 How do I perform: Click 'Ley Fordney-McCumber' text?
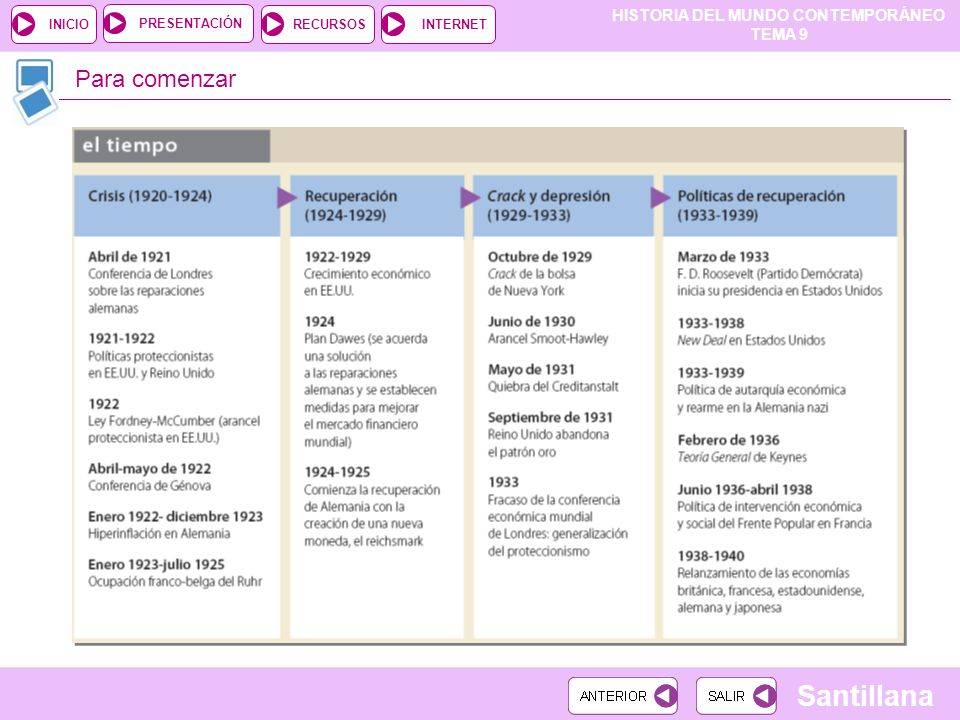point(151,421)
